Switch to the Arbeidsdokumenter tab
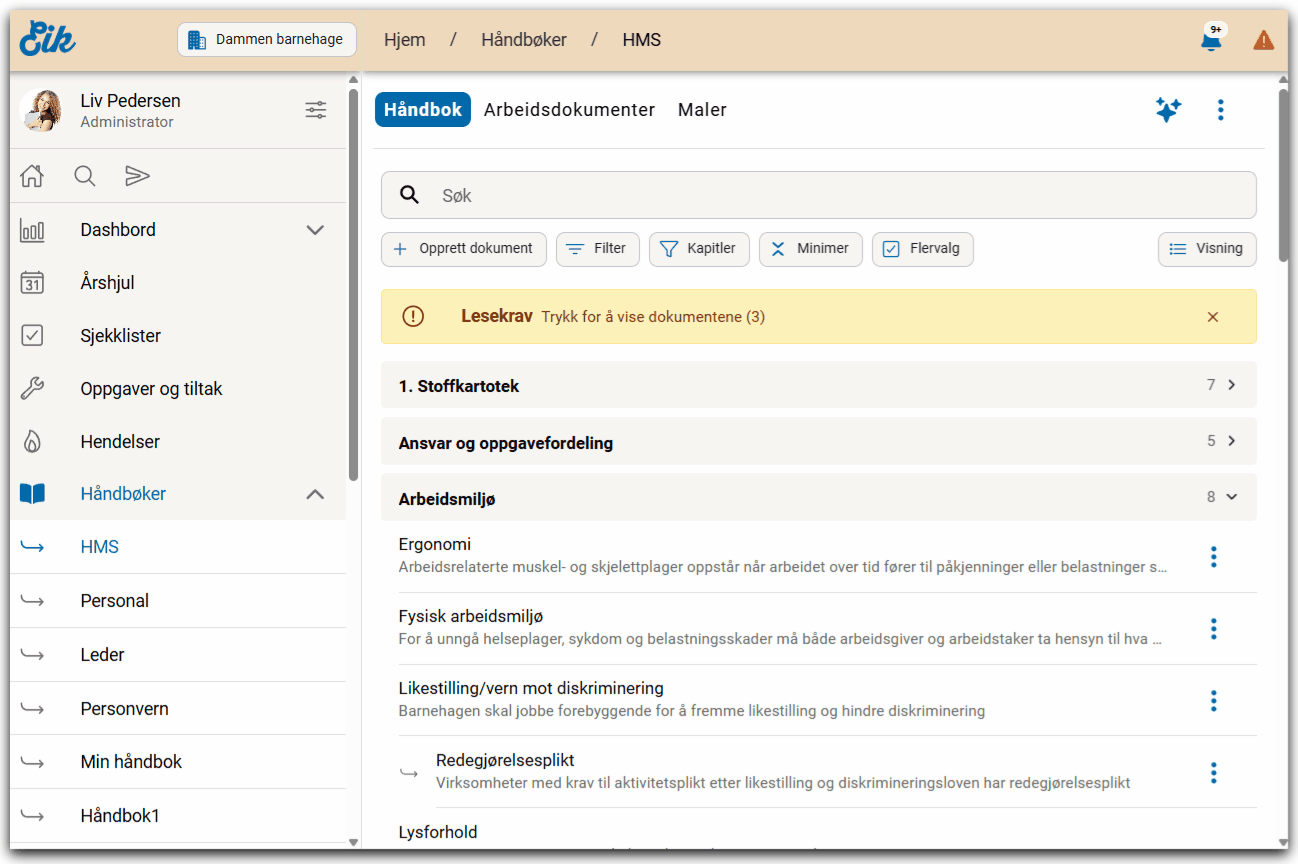 coord(569,110)
